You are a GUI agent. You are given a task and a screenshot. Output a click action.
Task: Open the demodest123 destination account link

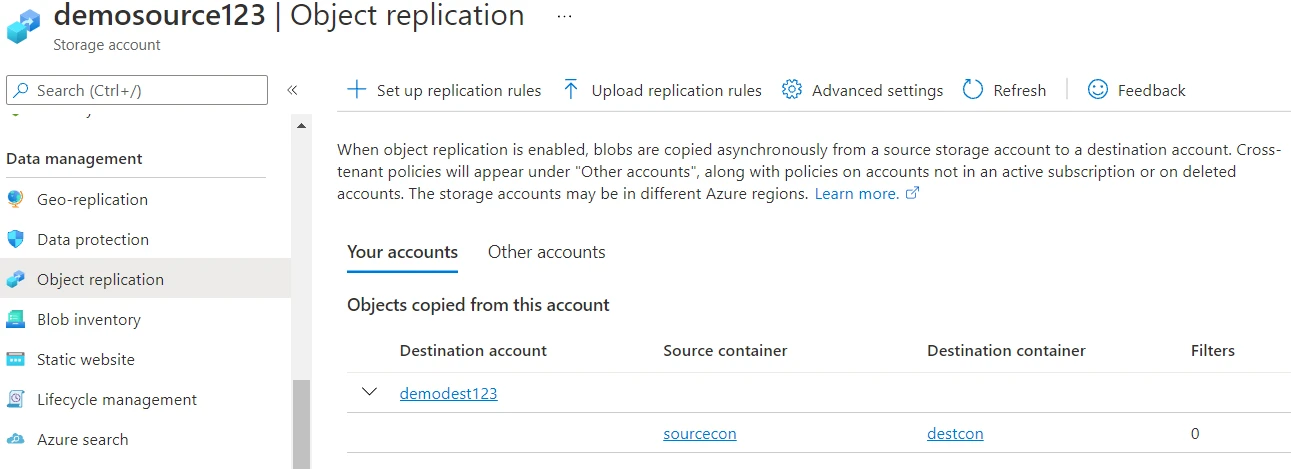[x=448, y=393]
